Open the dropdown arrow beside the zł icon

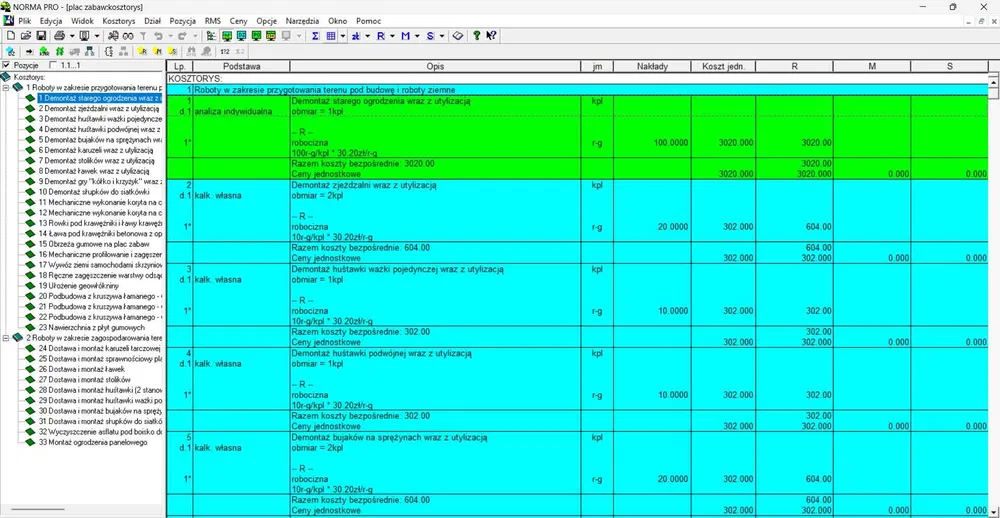tap(367, 36)
